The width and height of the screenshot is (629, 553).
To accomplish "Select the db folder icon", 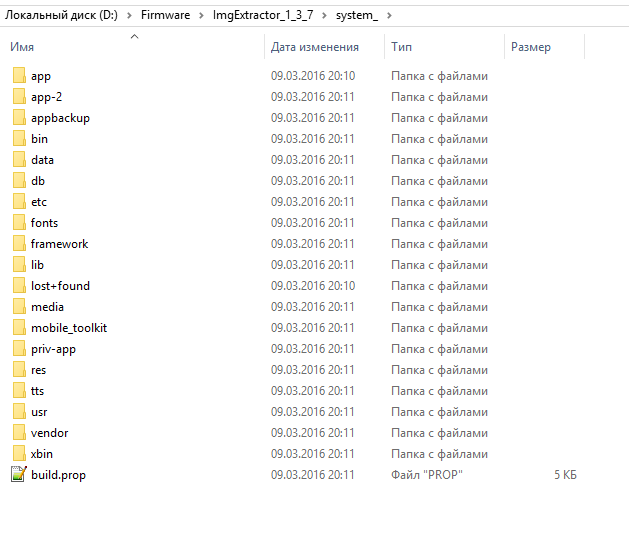I will point(19,180).
